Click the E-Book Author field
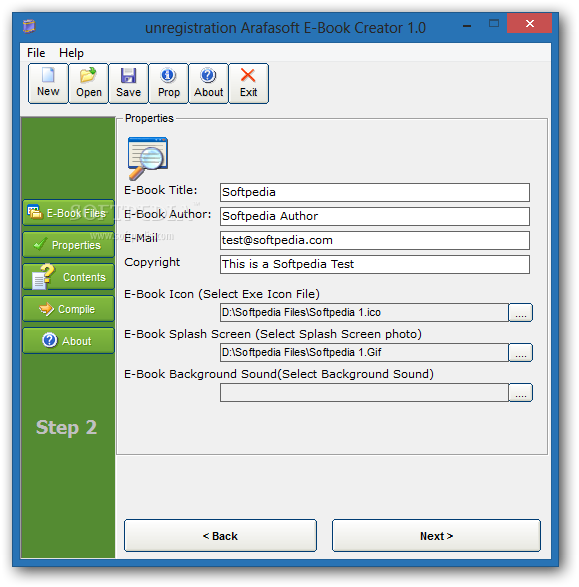 tap(375, 216)
